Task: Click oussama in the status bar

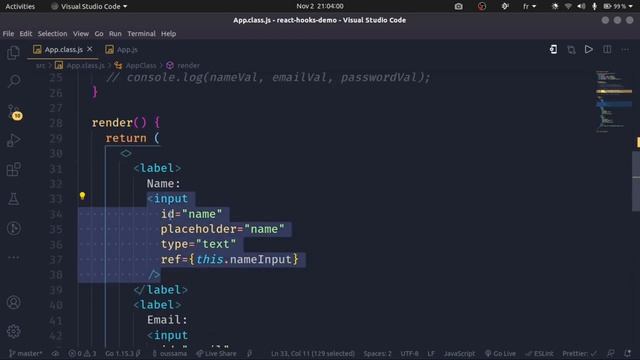Action: tap(169, 353)
